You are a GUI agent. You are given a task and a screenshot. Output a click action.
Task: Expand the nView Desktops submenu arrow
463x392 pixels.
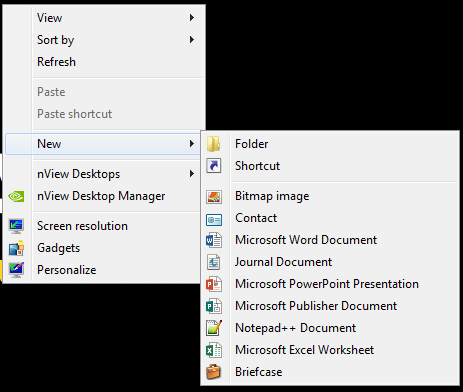coord(192,174)
